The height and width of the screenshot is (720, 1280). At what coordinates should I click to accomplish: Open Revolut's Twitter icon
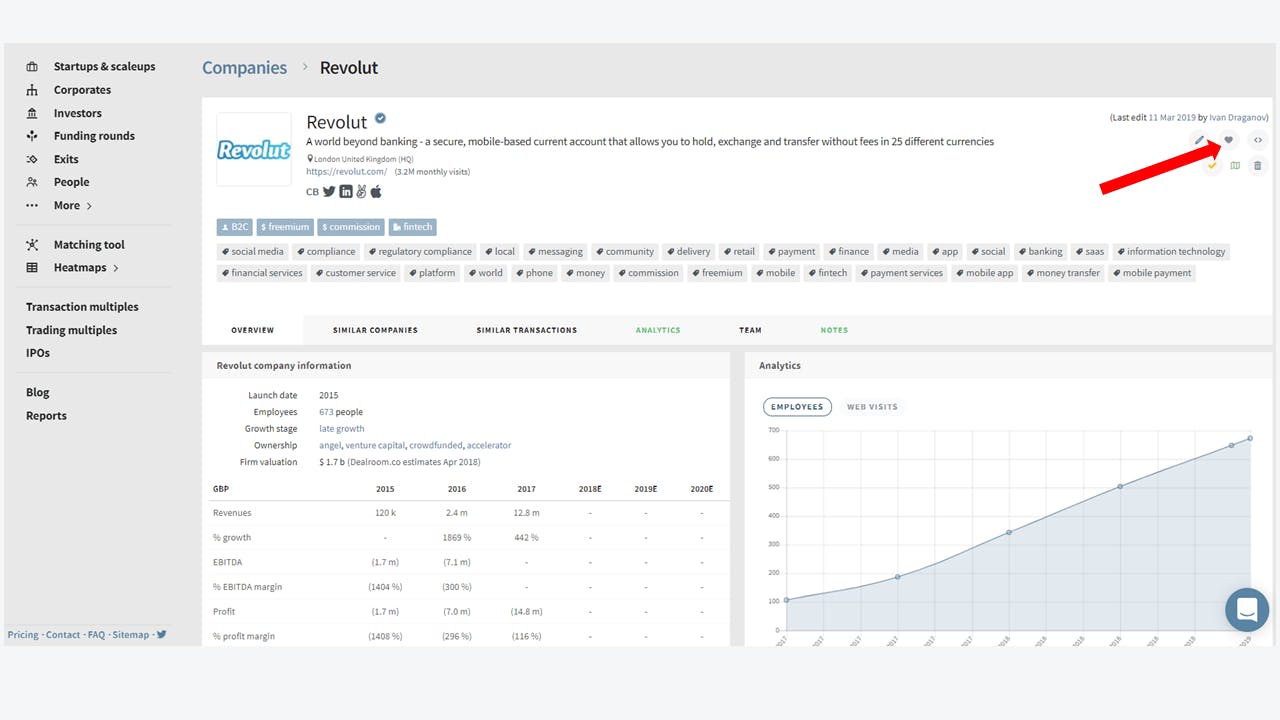pyautogui.click(x=329, y=191)
